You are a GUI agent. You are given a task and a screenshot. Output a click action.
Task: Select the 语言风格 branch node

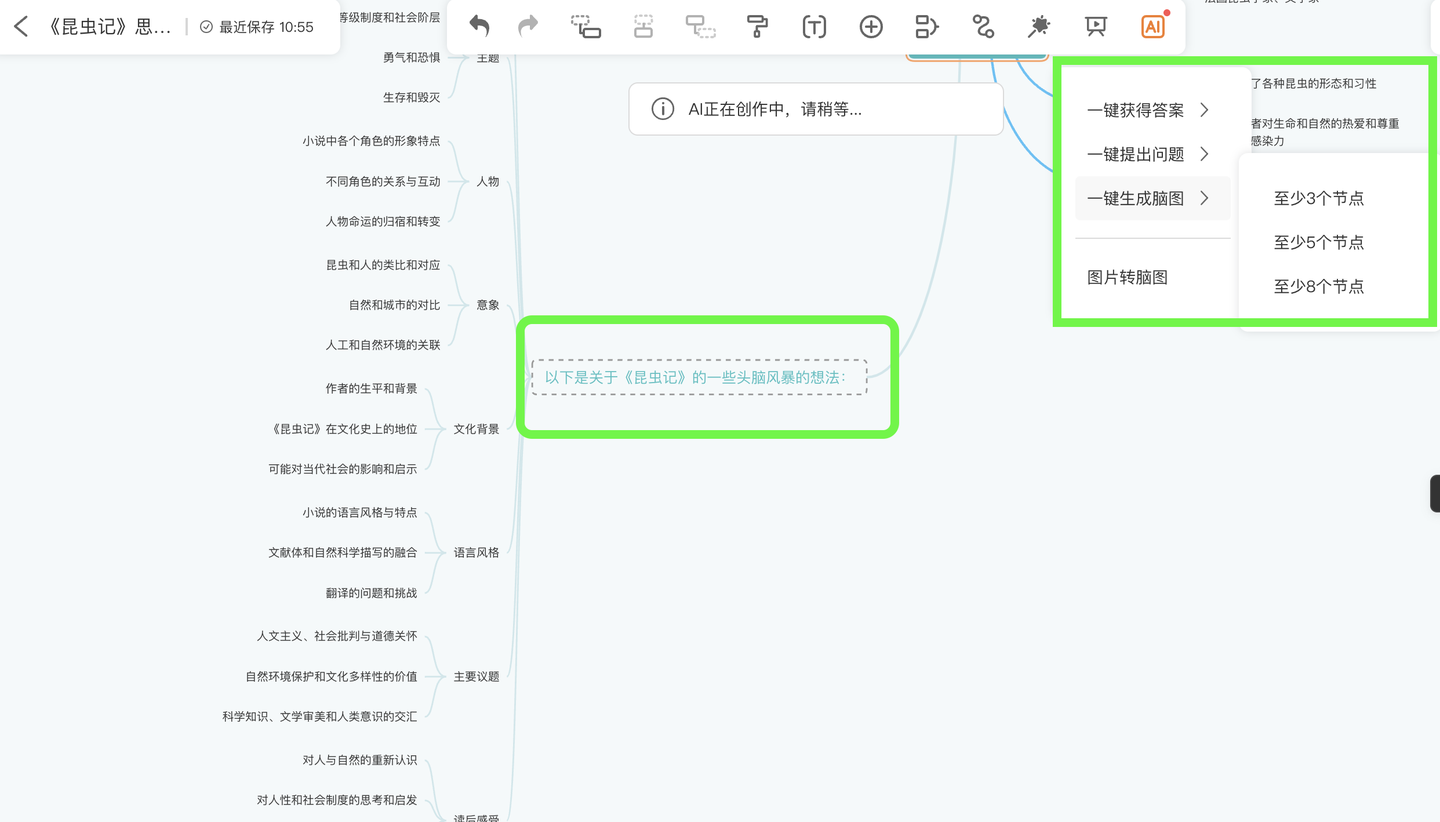[476, 552]
